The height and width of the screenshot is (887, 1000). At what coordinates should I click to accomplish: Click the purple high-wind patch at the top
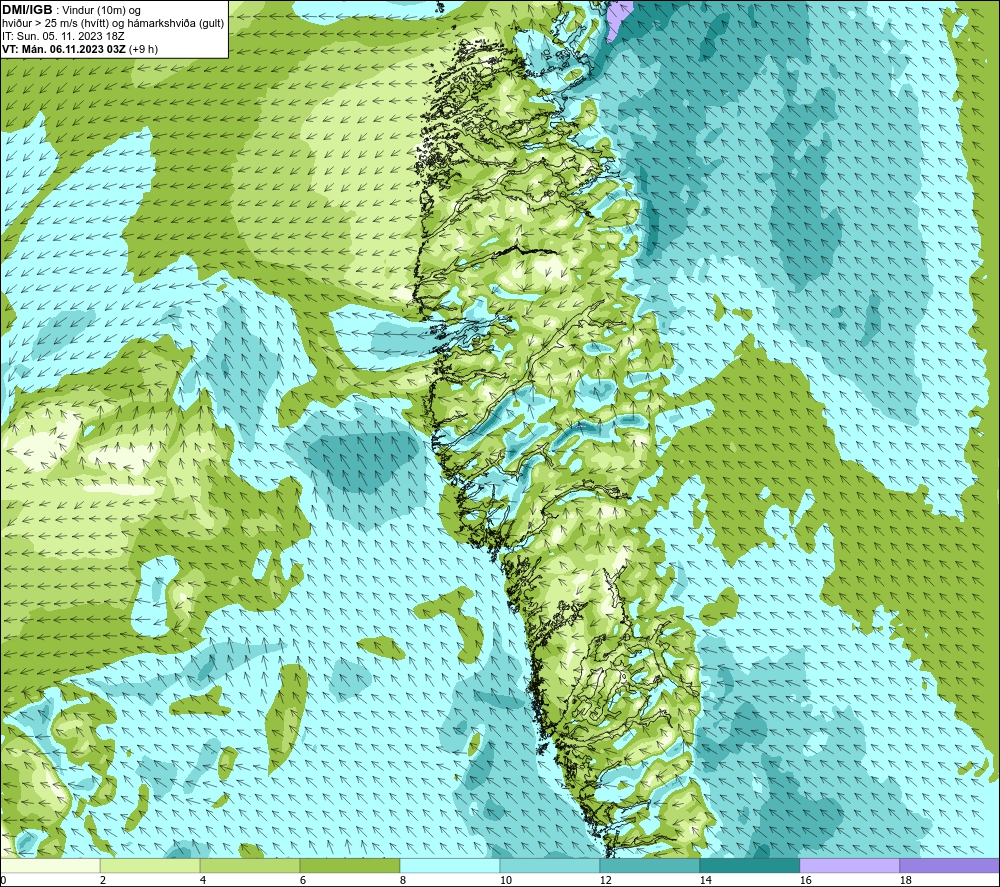coord(618,18)
